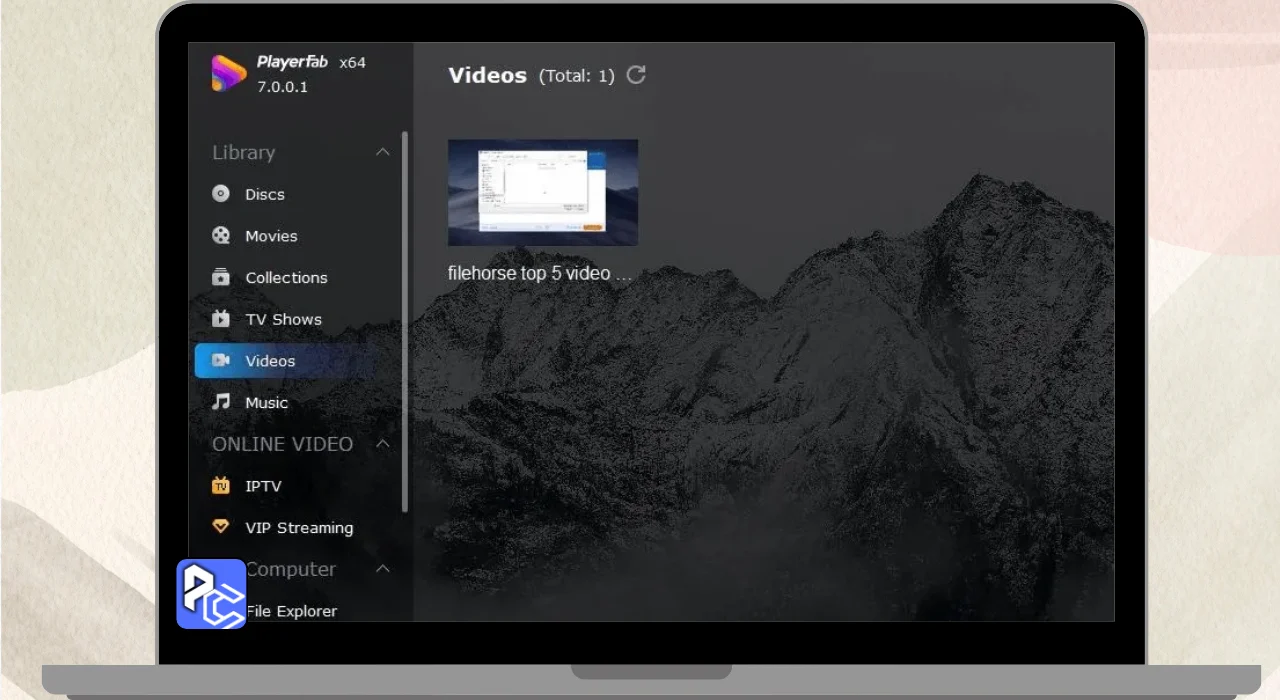Open the filehorse top 5 video thumbnail

click(x=543, y=192)
